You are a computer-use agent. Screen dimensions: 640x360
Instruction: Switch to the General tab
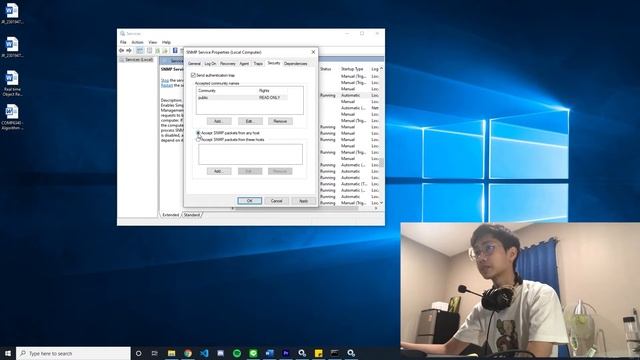pyautogui.click(x=194, y=64)
